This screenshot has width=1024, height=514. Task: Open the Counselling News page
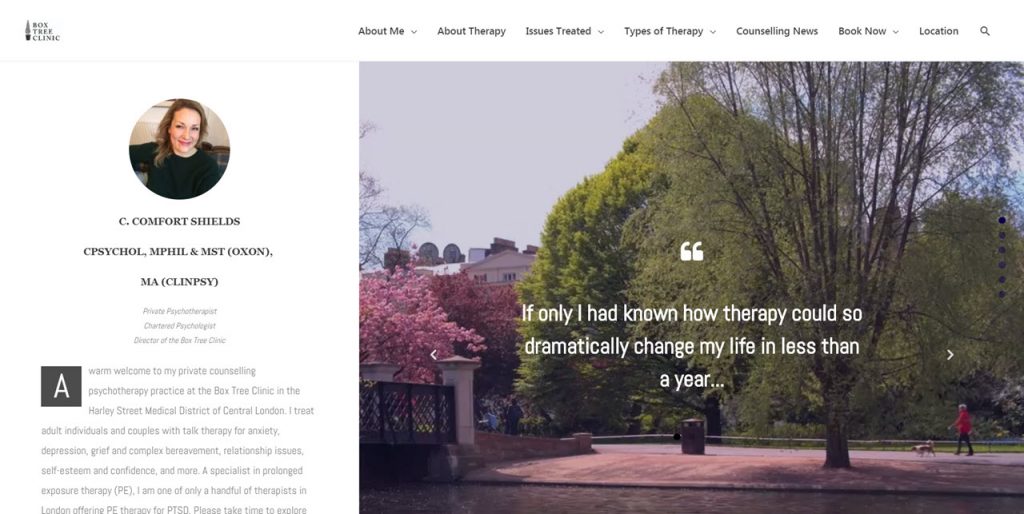[x=777, y=31]
